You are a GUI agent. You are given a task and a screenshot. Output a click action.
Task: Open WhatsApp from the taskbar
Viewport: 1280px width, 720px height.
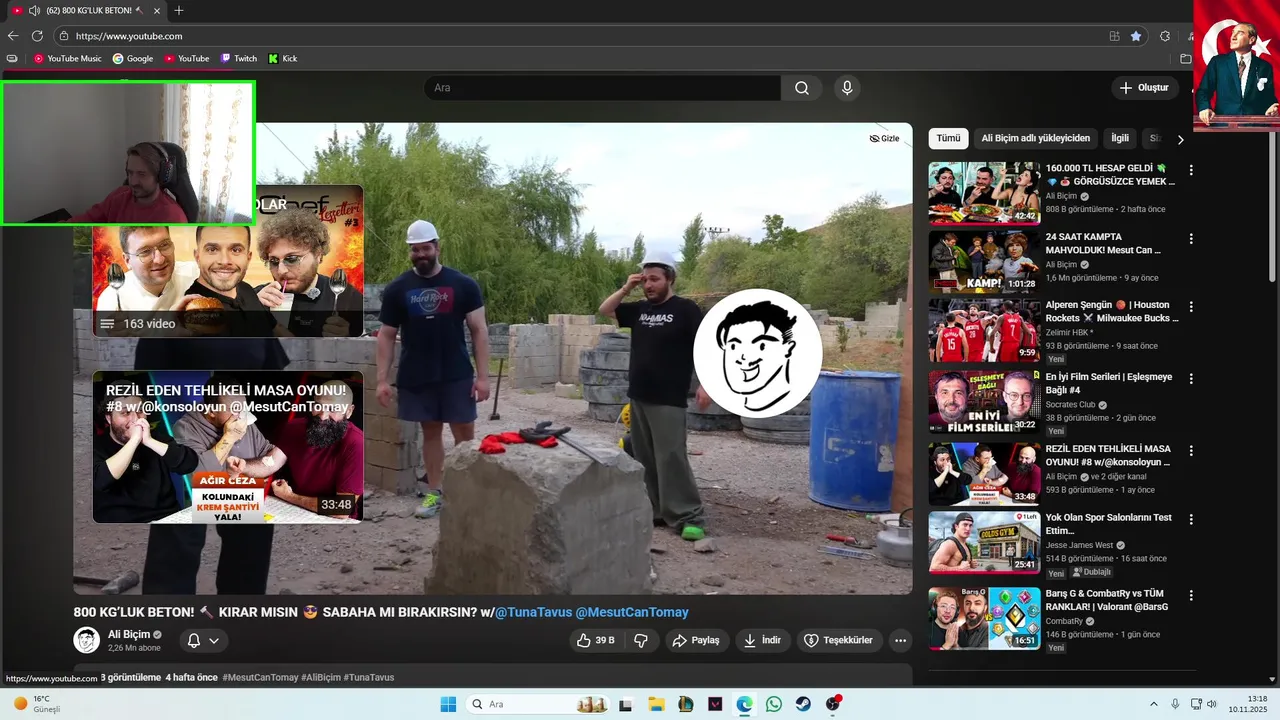pos(774,704)
